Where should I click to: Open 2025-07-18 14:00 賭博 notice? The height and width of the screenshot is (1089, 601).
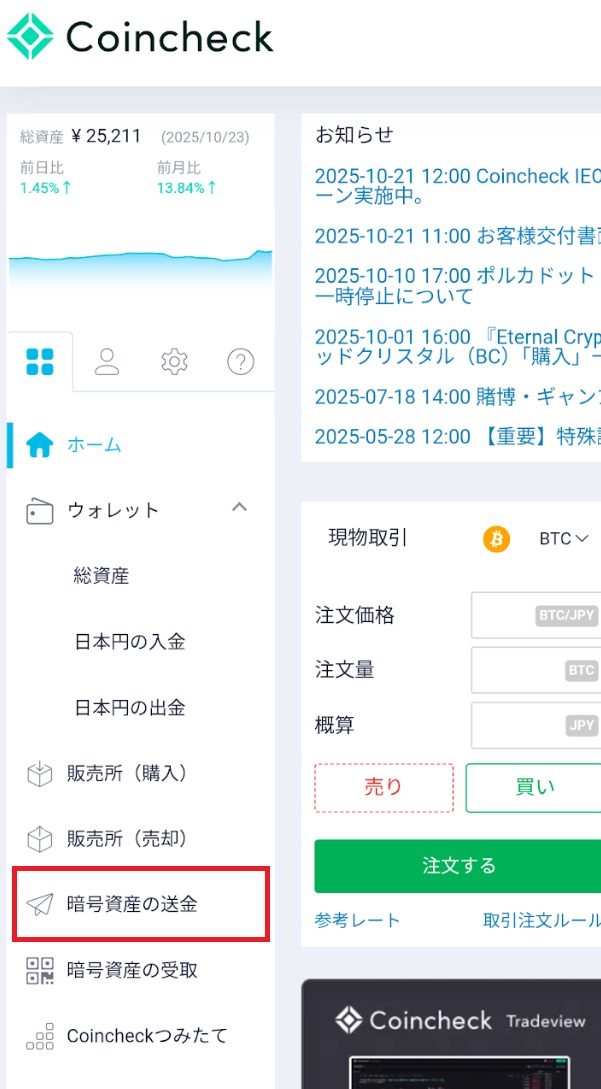[458, 397]
